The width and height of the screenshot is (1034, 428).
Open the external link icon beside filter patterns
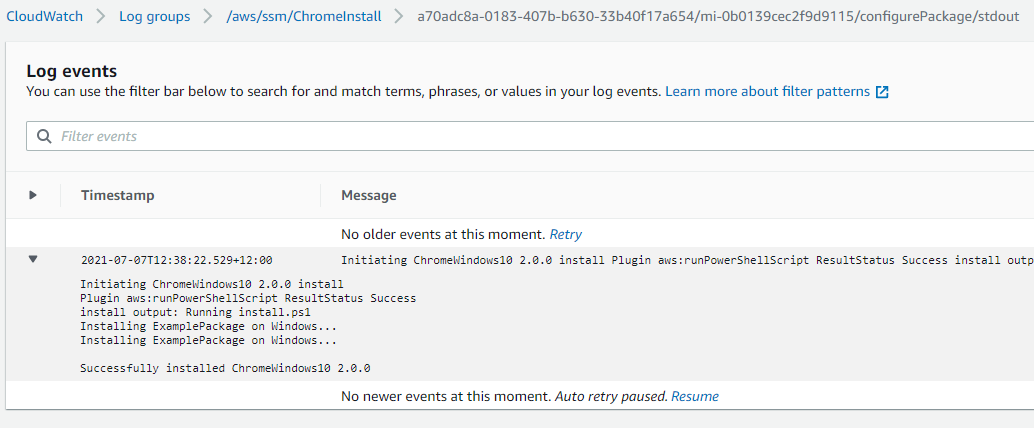(882, 92)
